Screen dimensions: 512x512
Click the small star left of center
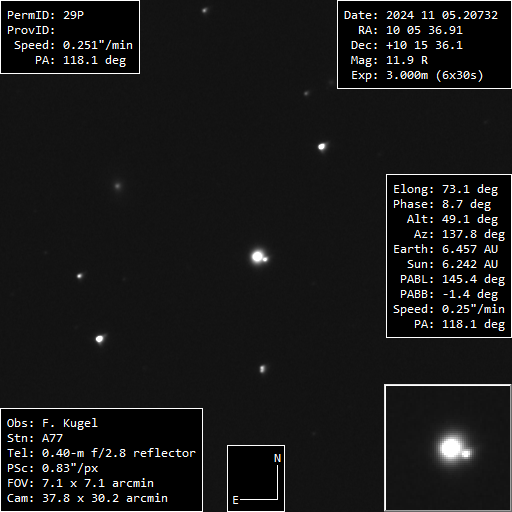point(79,276)
